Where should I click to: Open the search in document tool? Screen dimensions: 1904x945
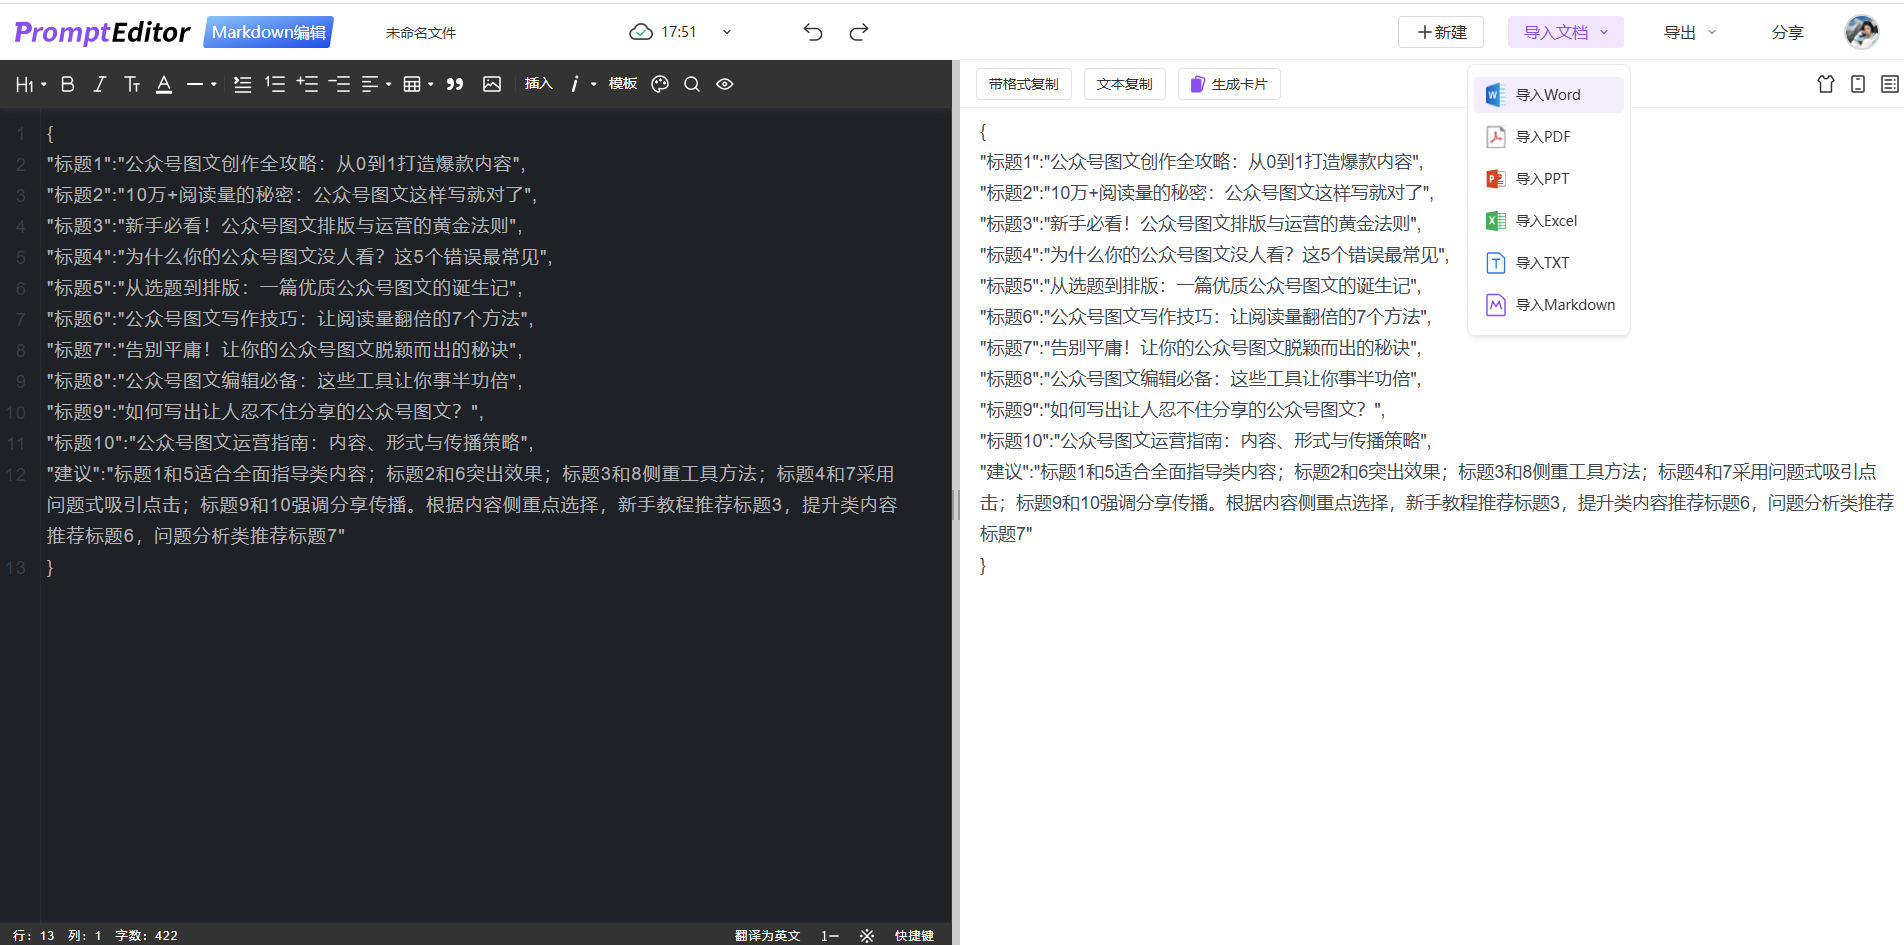[x=691, y=84]
